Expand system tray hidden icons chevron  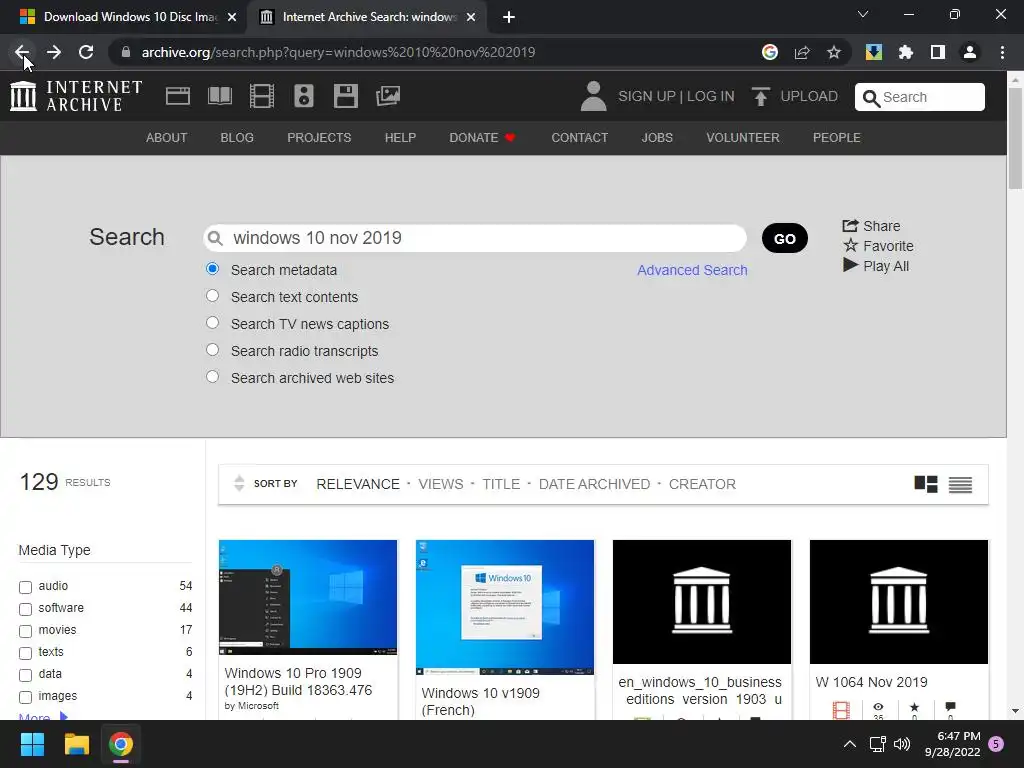point(850,744)
